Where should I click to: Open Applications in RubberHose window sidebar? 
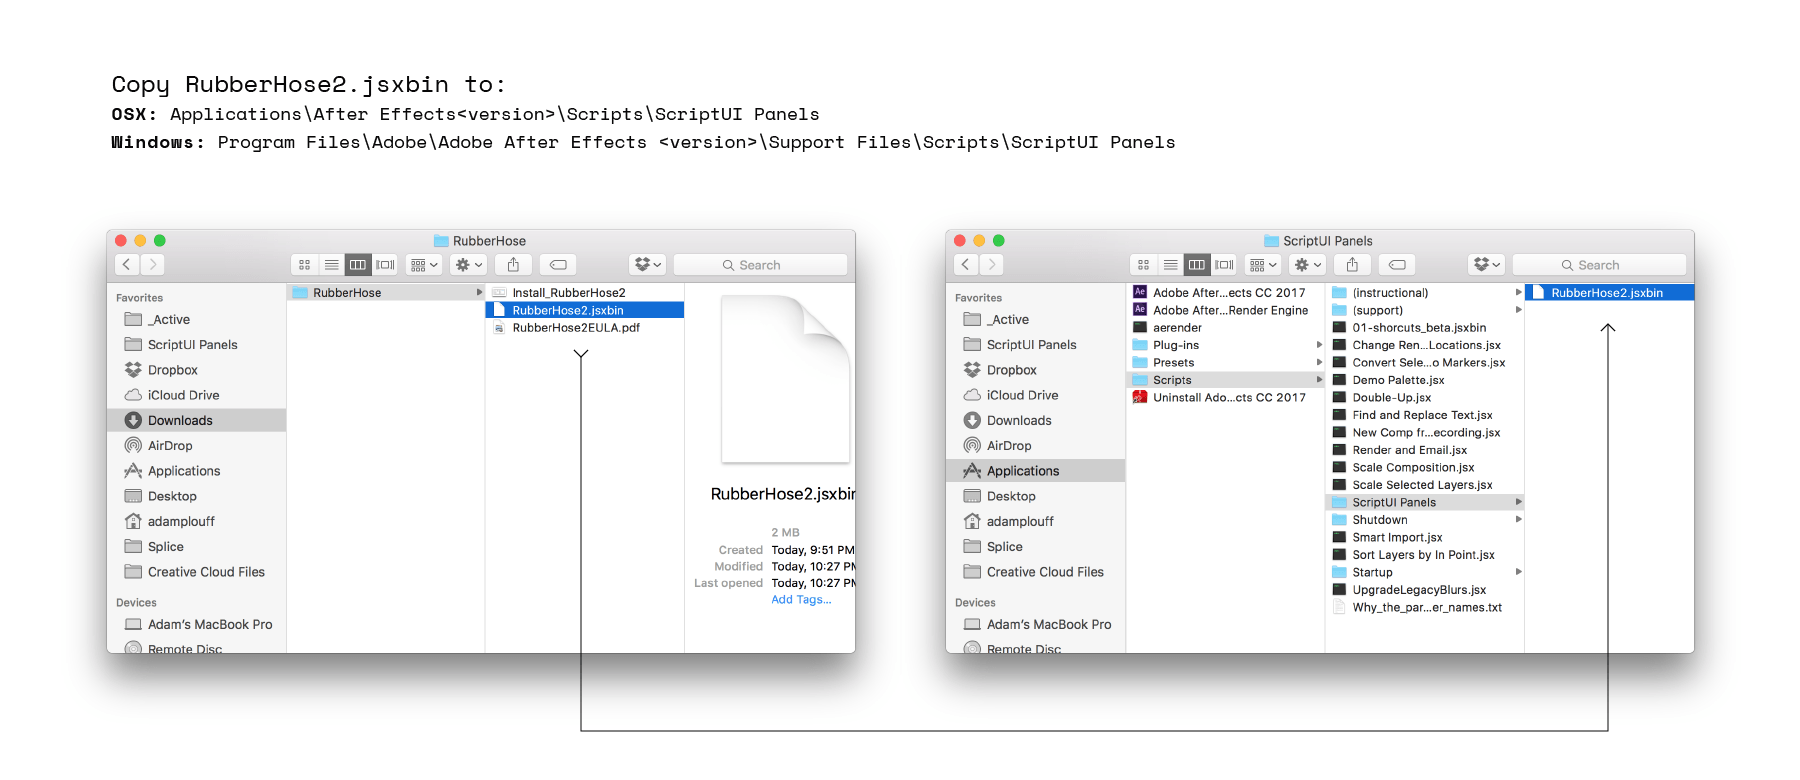[196, 471]
